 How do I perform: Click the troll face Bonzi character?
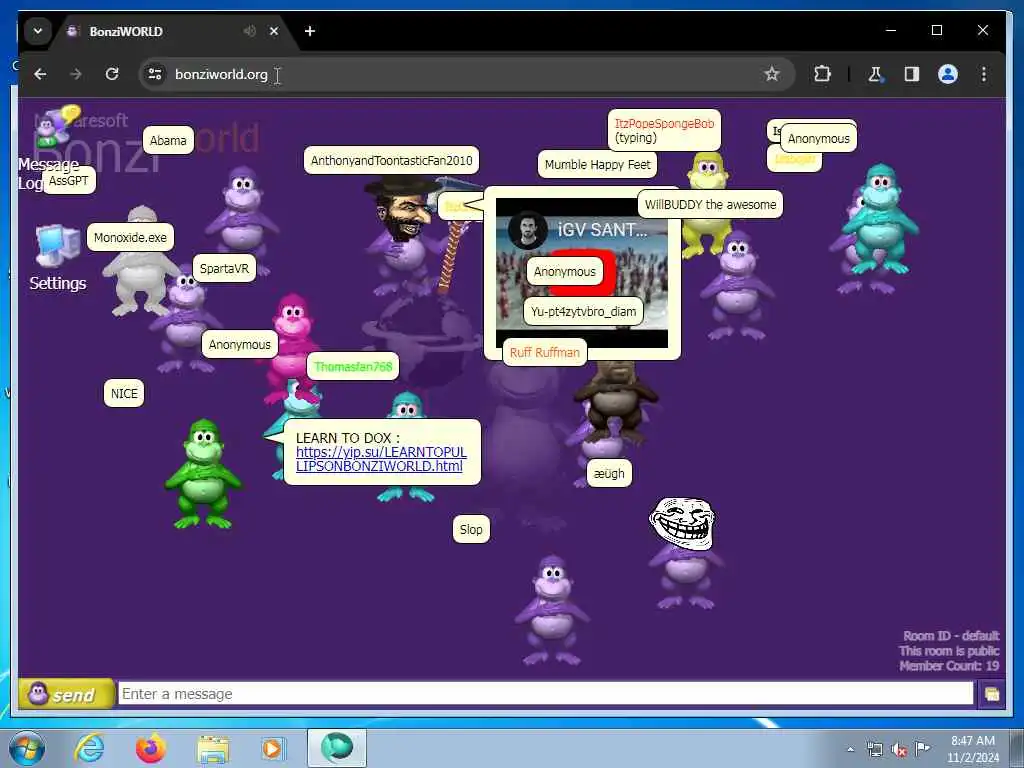click(684, 553)
